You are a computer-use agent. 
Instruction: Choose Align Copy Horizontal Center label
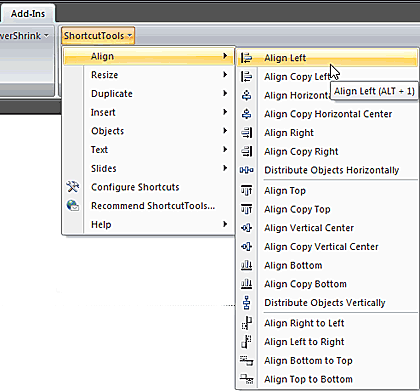pyautogui.click(x=328, y=114)
